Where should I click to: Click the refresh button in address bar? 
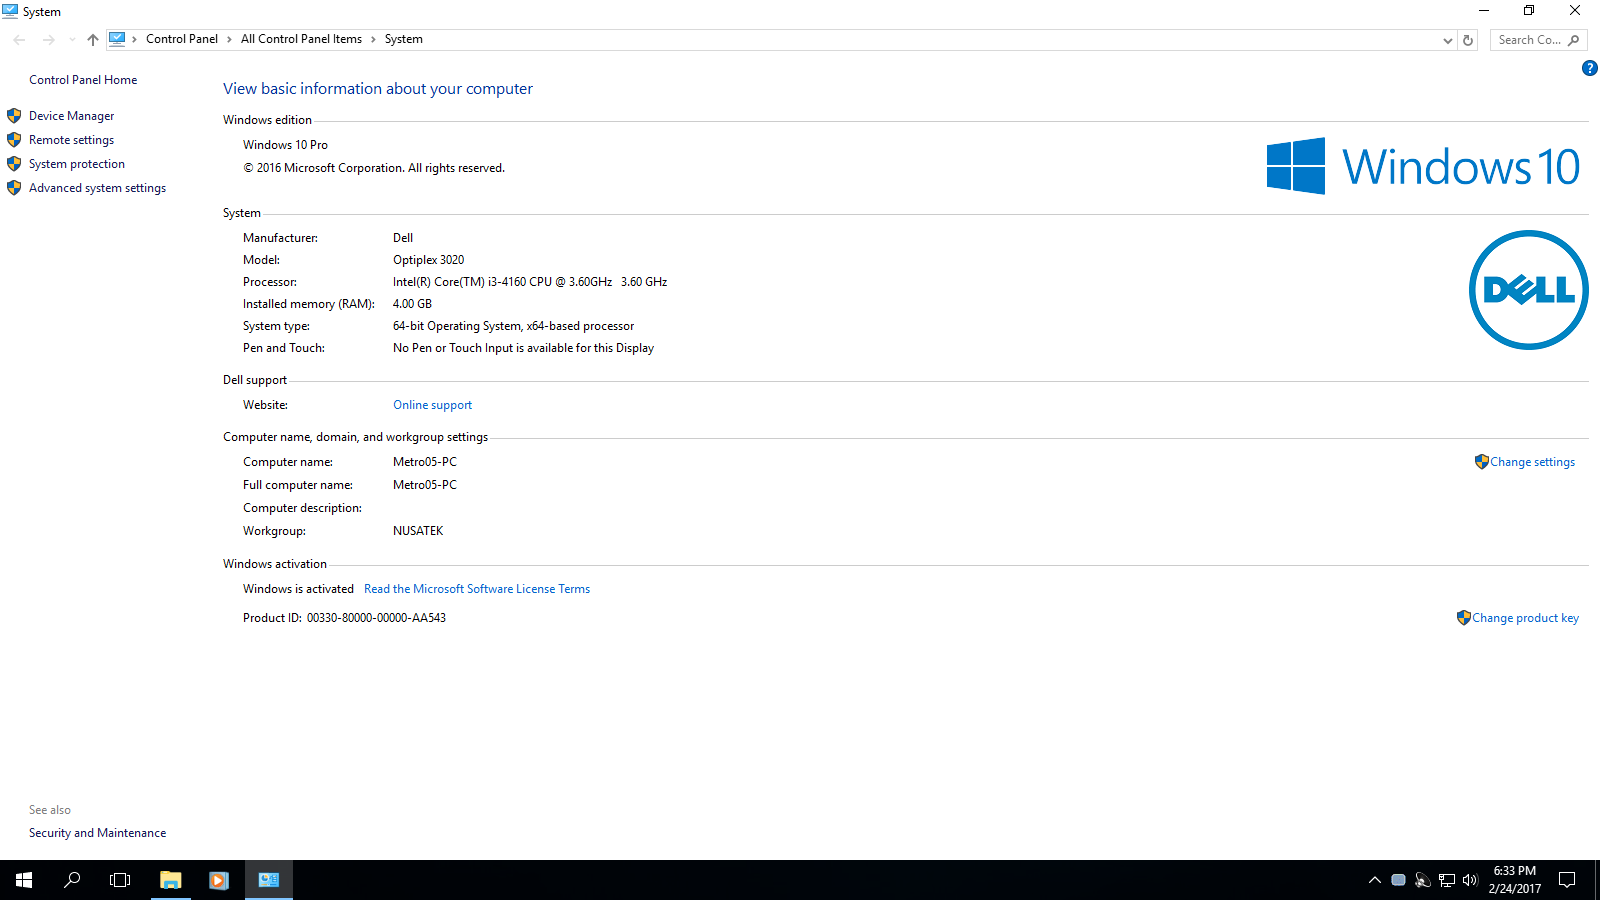(1468, 40)
